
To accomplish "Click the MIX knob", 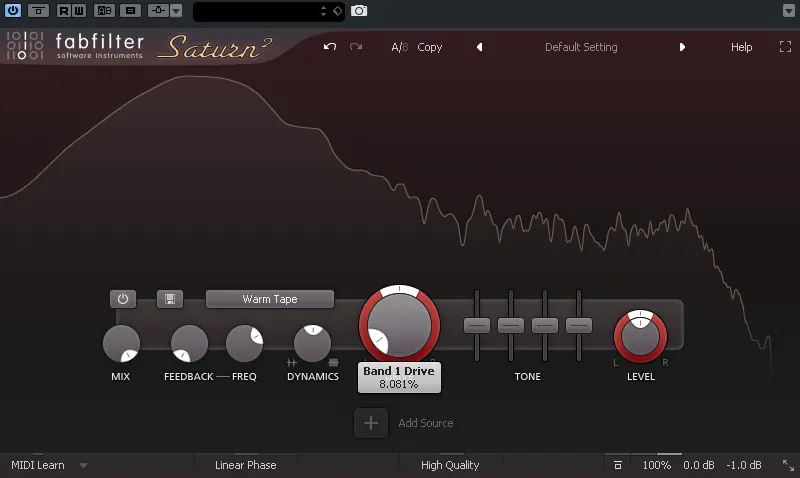I will point(121,343).
